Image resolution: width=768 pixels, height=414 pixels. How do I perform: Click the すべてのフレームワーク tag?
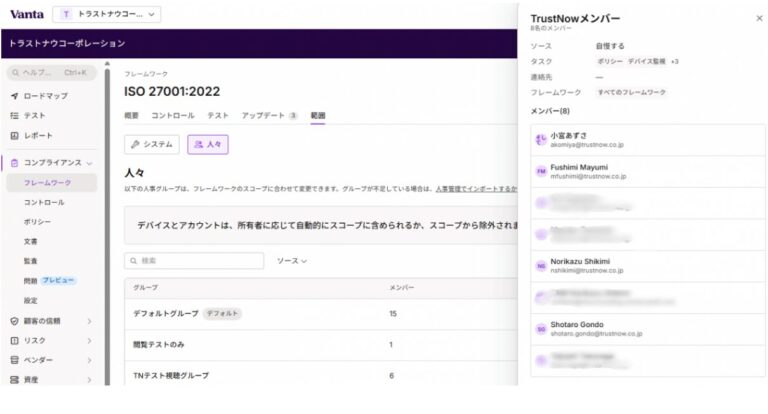click(632, 92)
